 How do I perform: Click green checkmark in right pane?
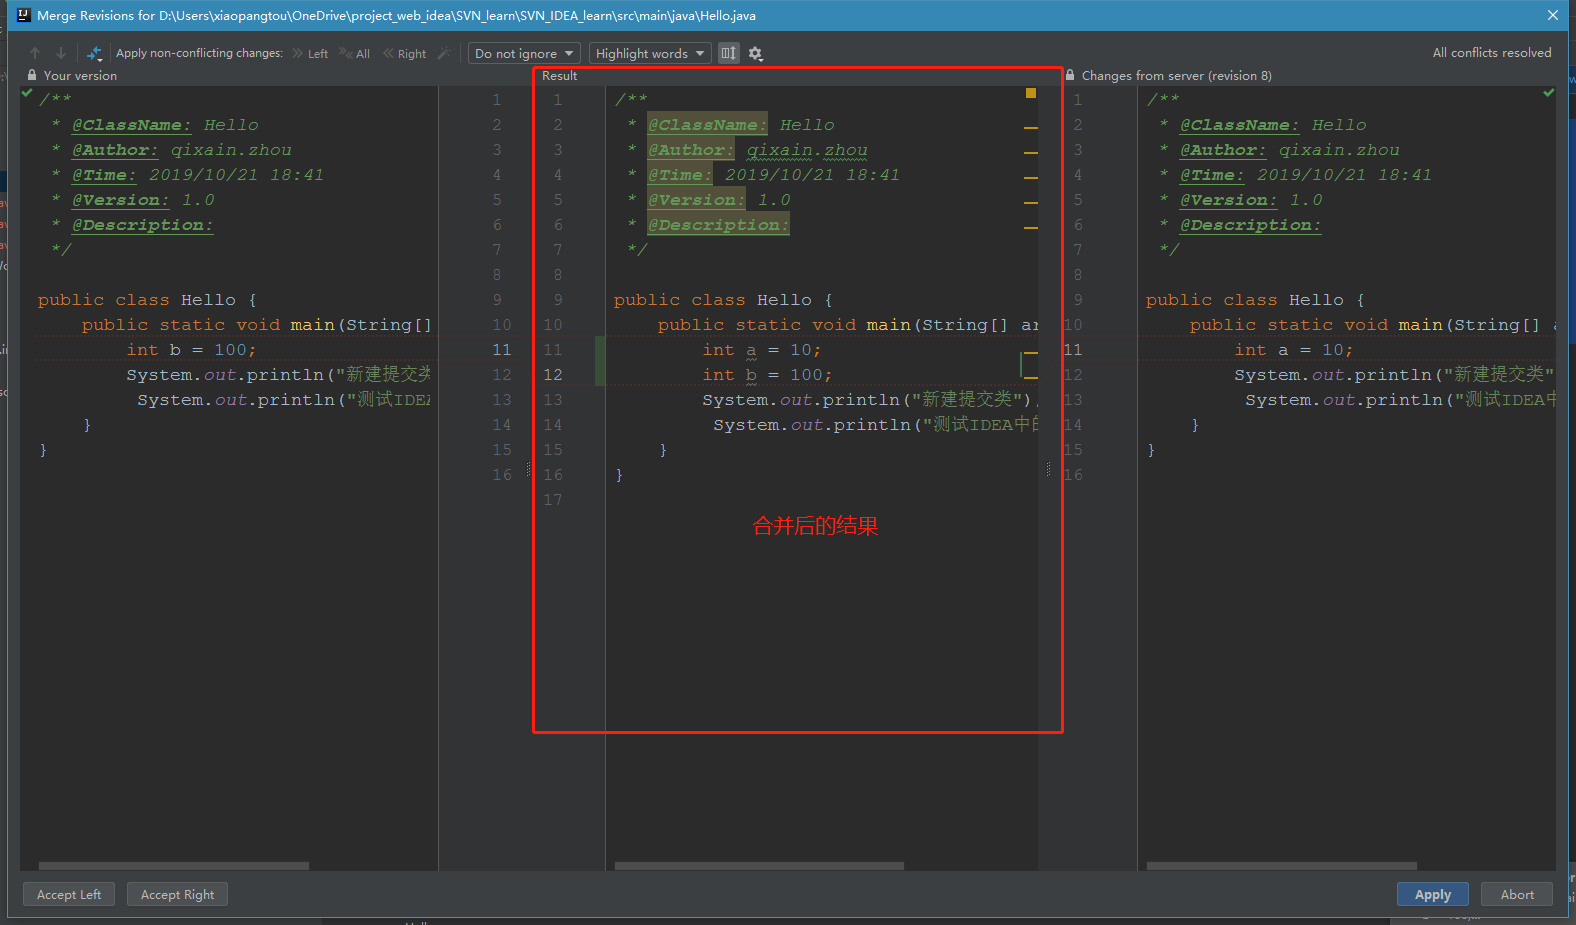click(x=1549, y=93)
